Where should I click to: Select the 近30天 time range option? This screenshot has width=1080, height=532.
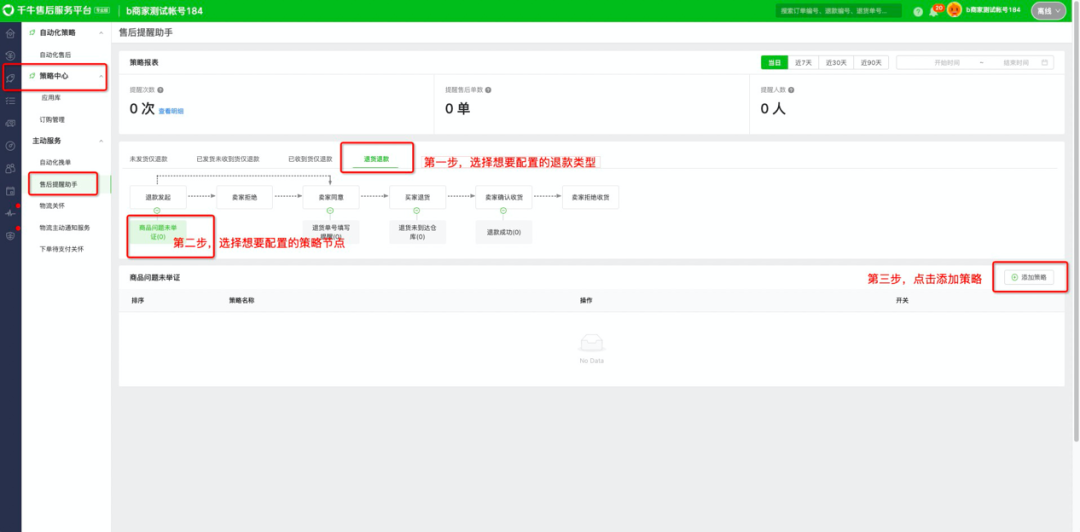[837, 62]
